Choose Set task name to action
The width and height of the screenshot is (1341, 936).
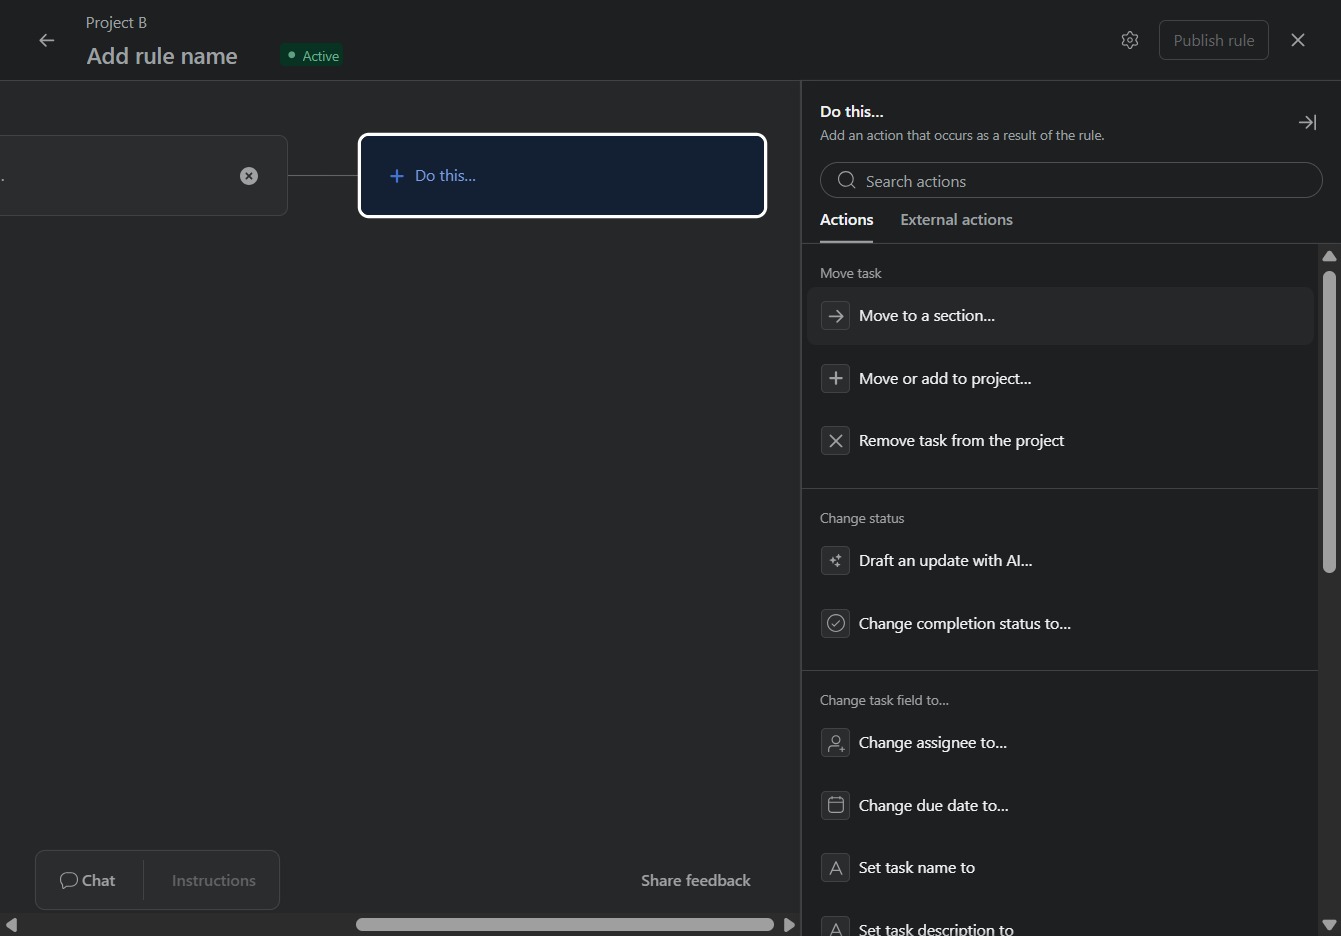coord(1060,868)
